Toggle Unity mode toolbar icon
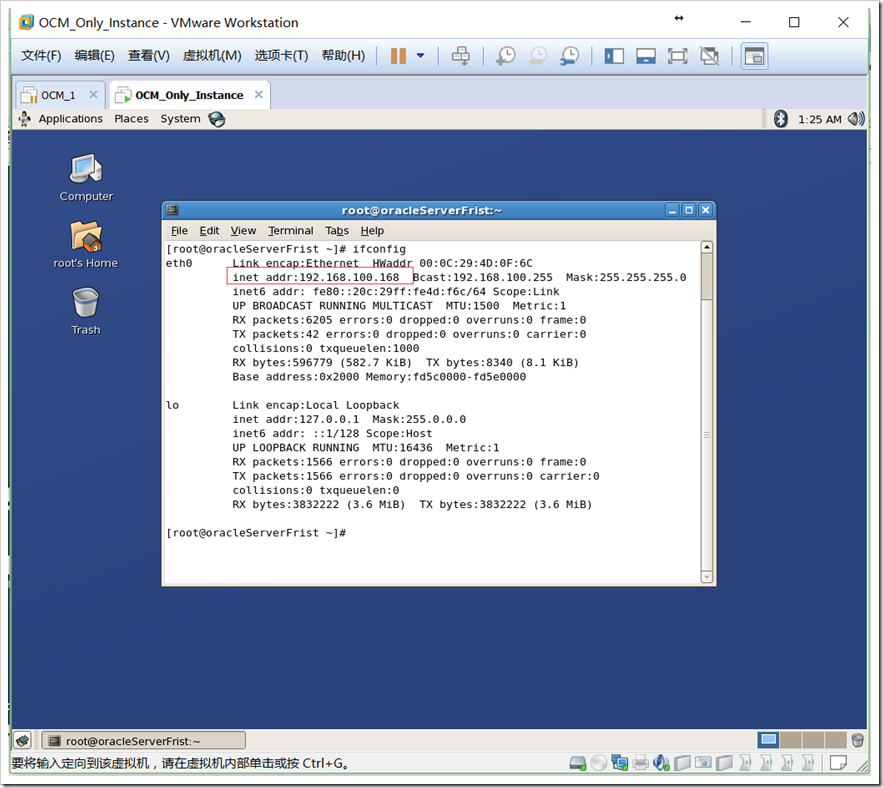This screenshot has width=883, height=788. pos(710,56)
